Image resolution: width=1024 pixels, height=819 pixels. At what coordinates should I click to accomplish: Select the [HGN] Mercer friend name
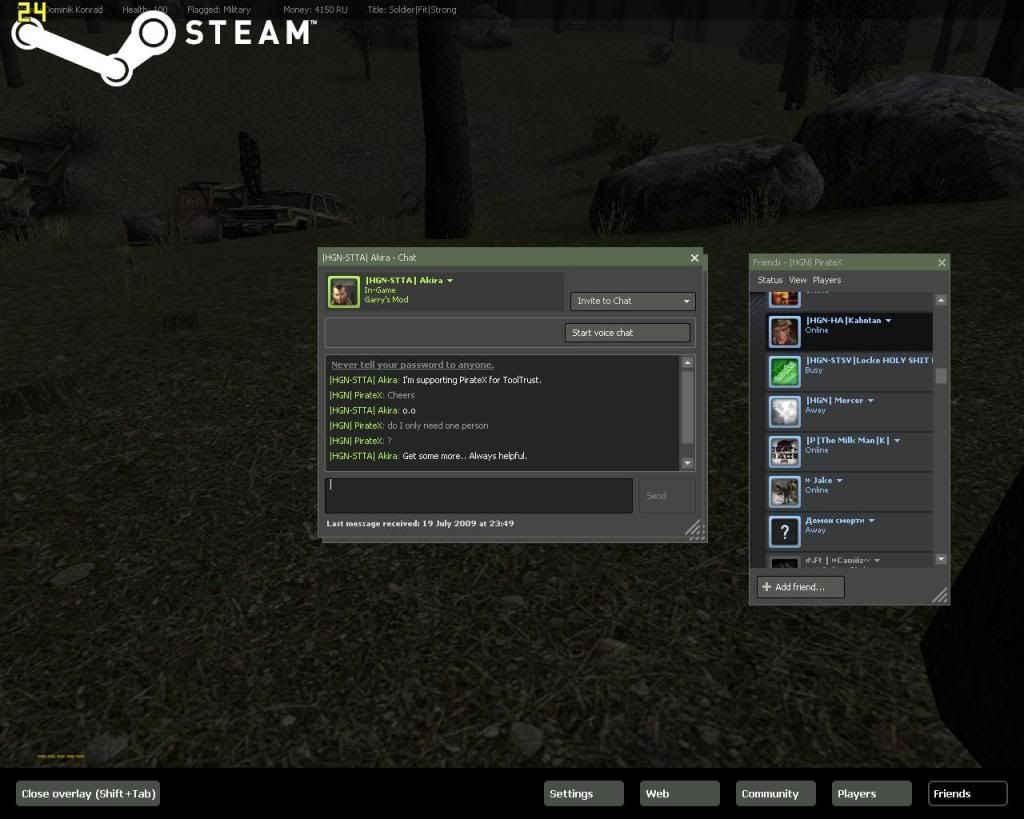pyautogui.click(x=835, y=400)
